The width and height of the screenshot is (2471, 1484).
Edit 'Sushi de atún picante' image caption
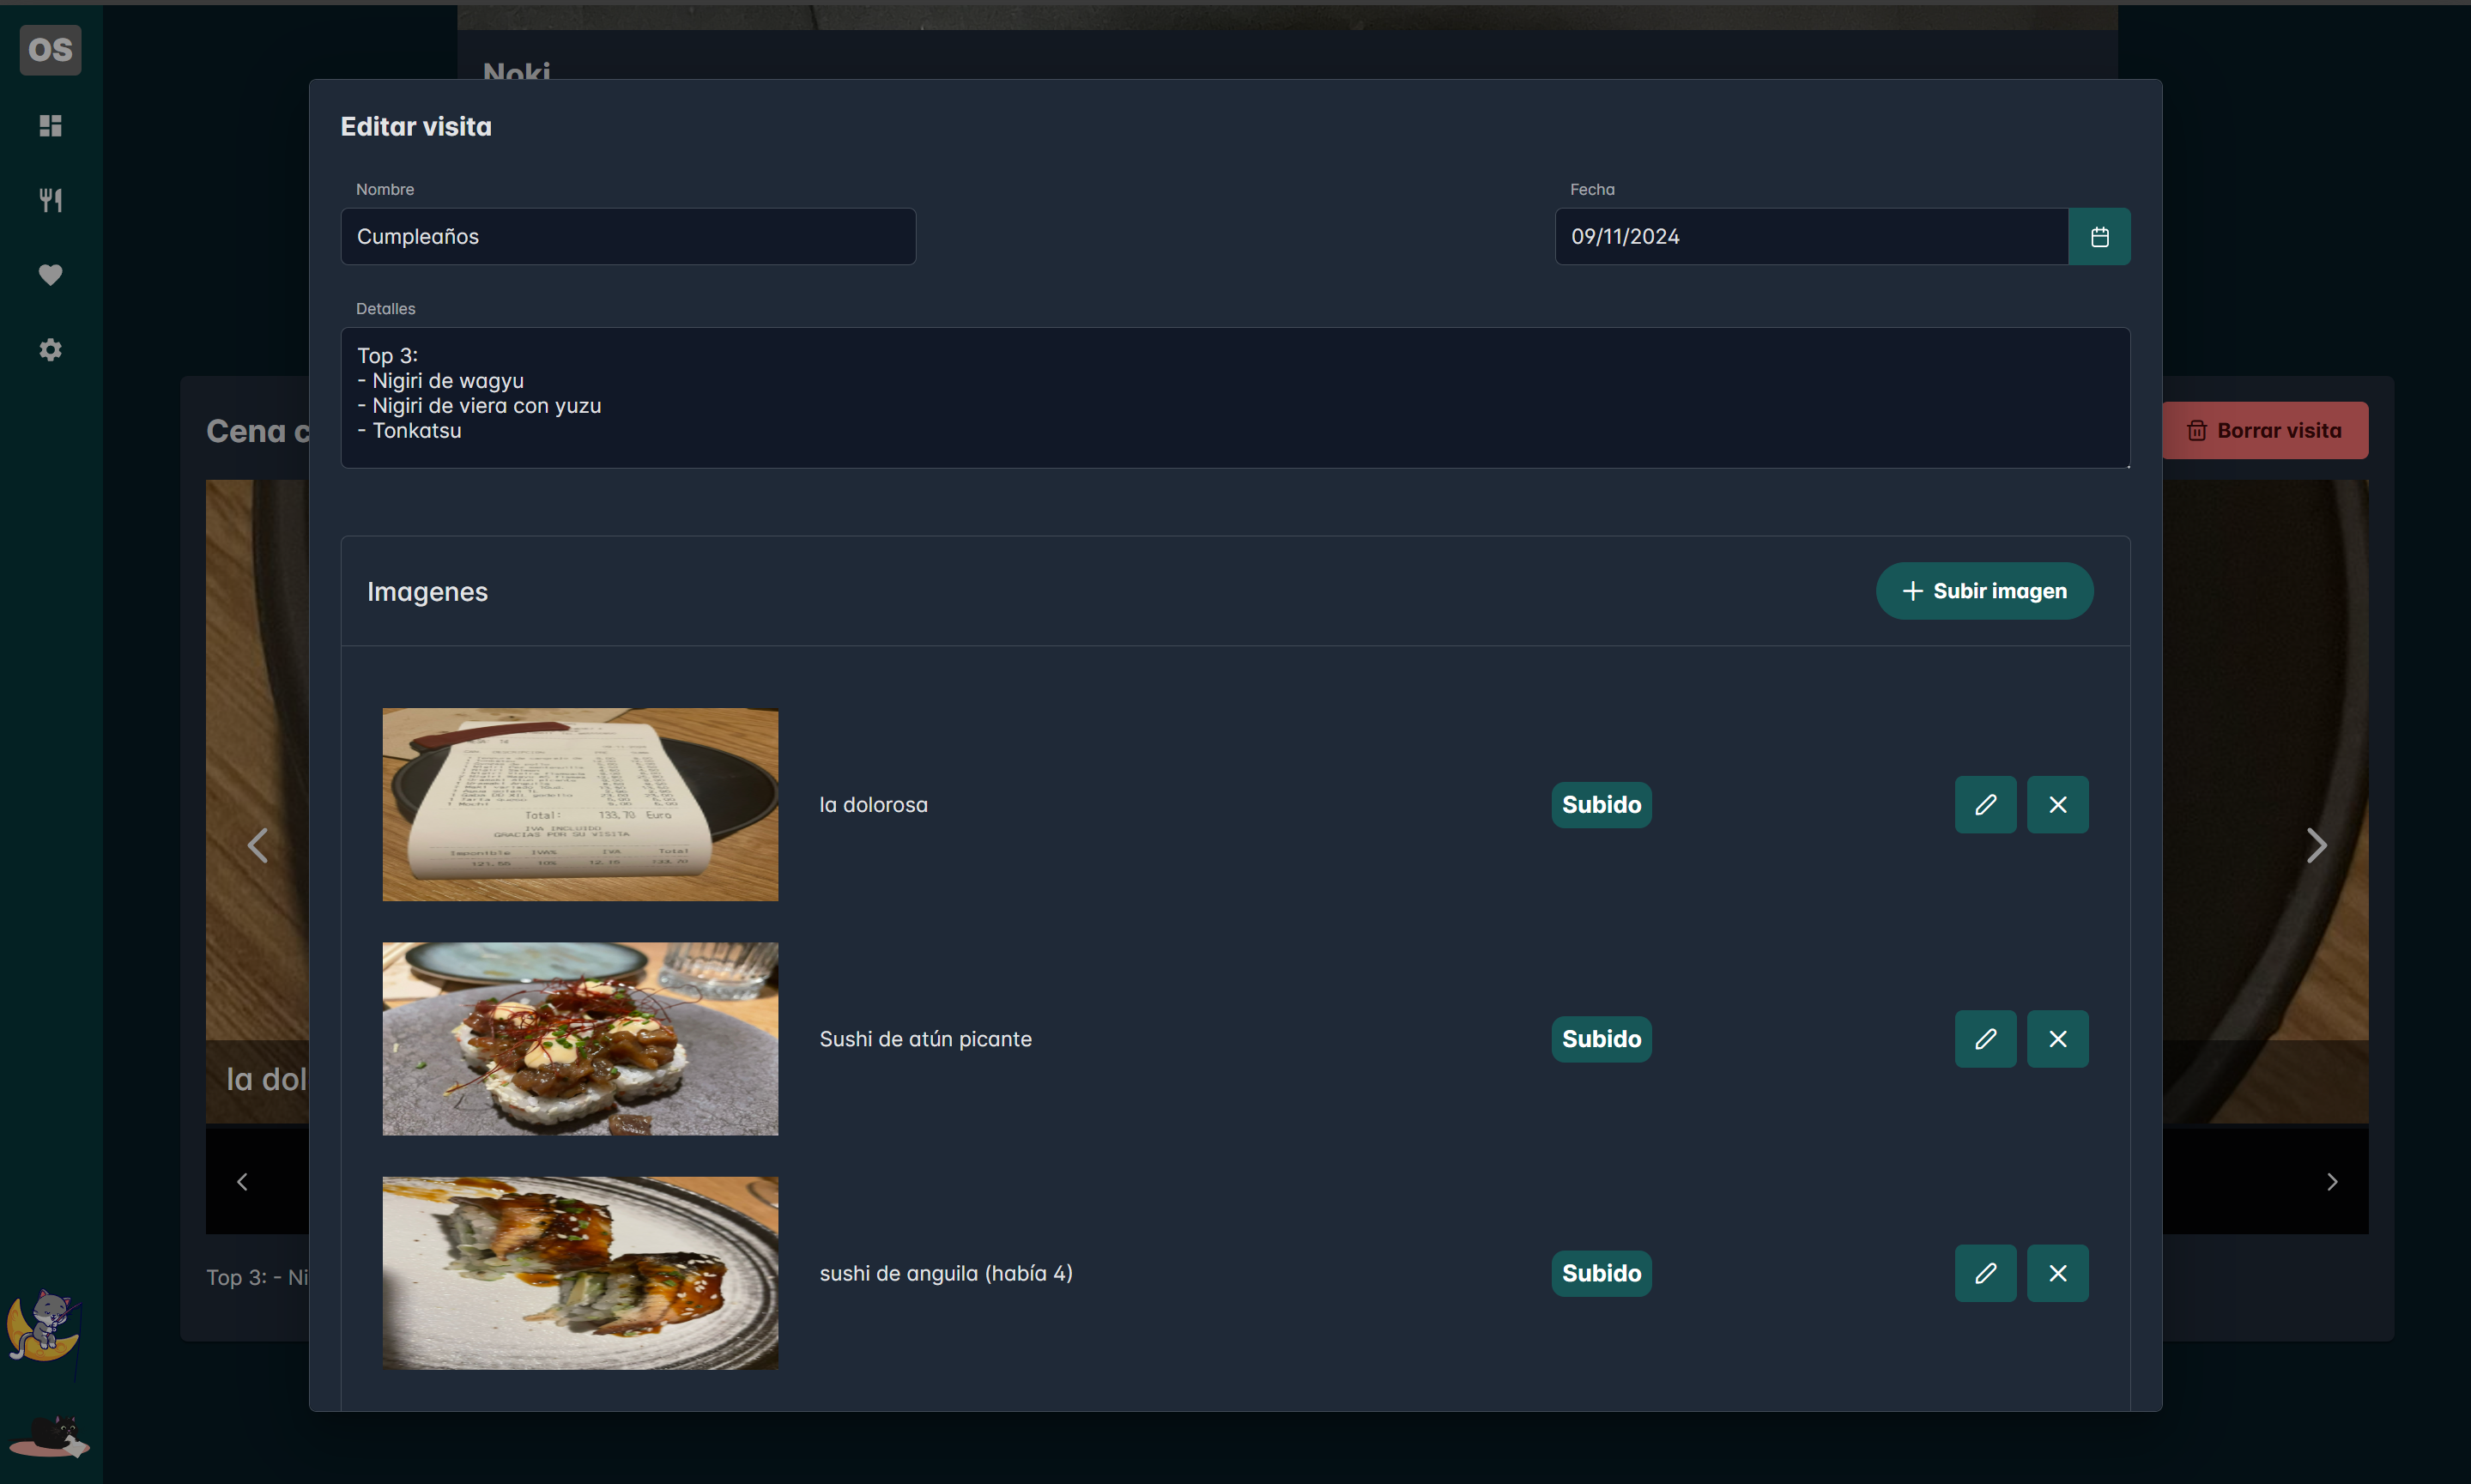click(1985, 1039)
